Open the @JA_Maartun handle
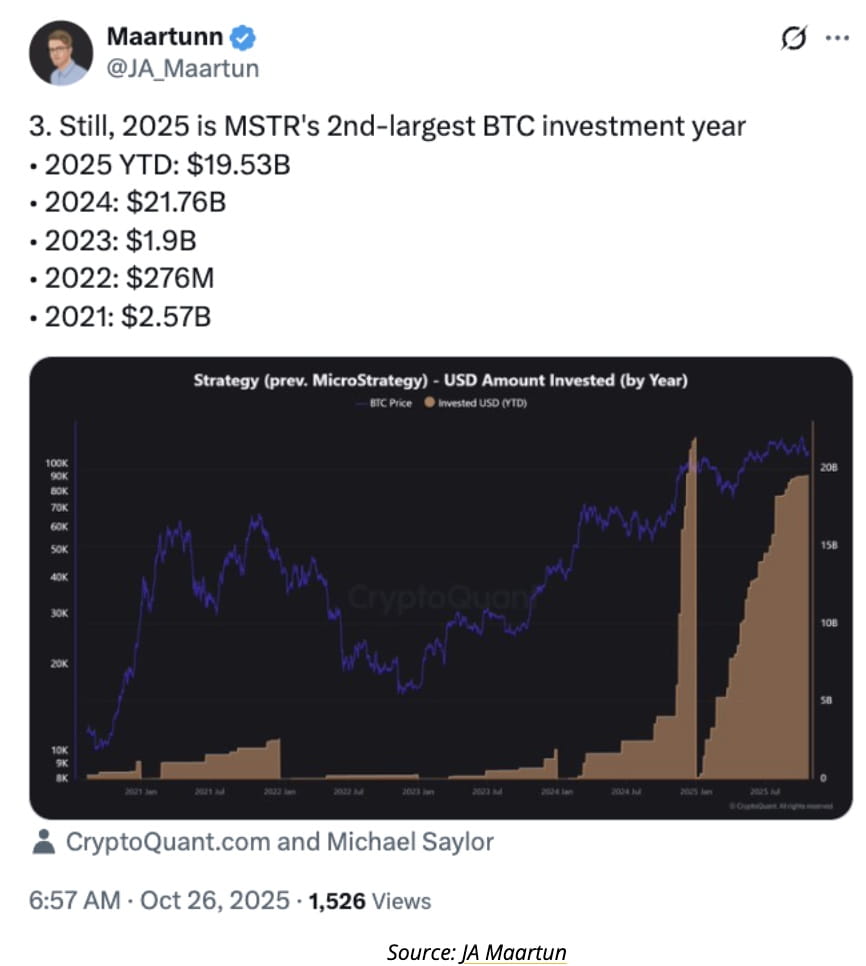This screenshot has height=966, width=866. 182,68
